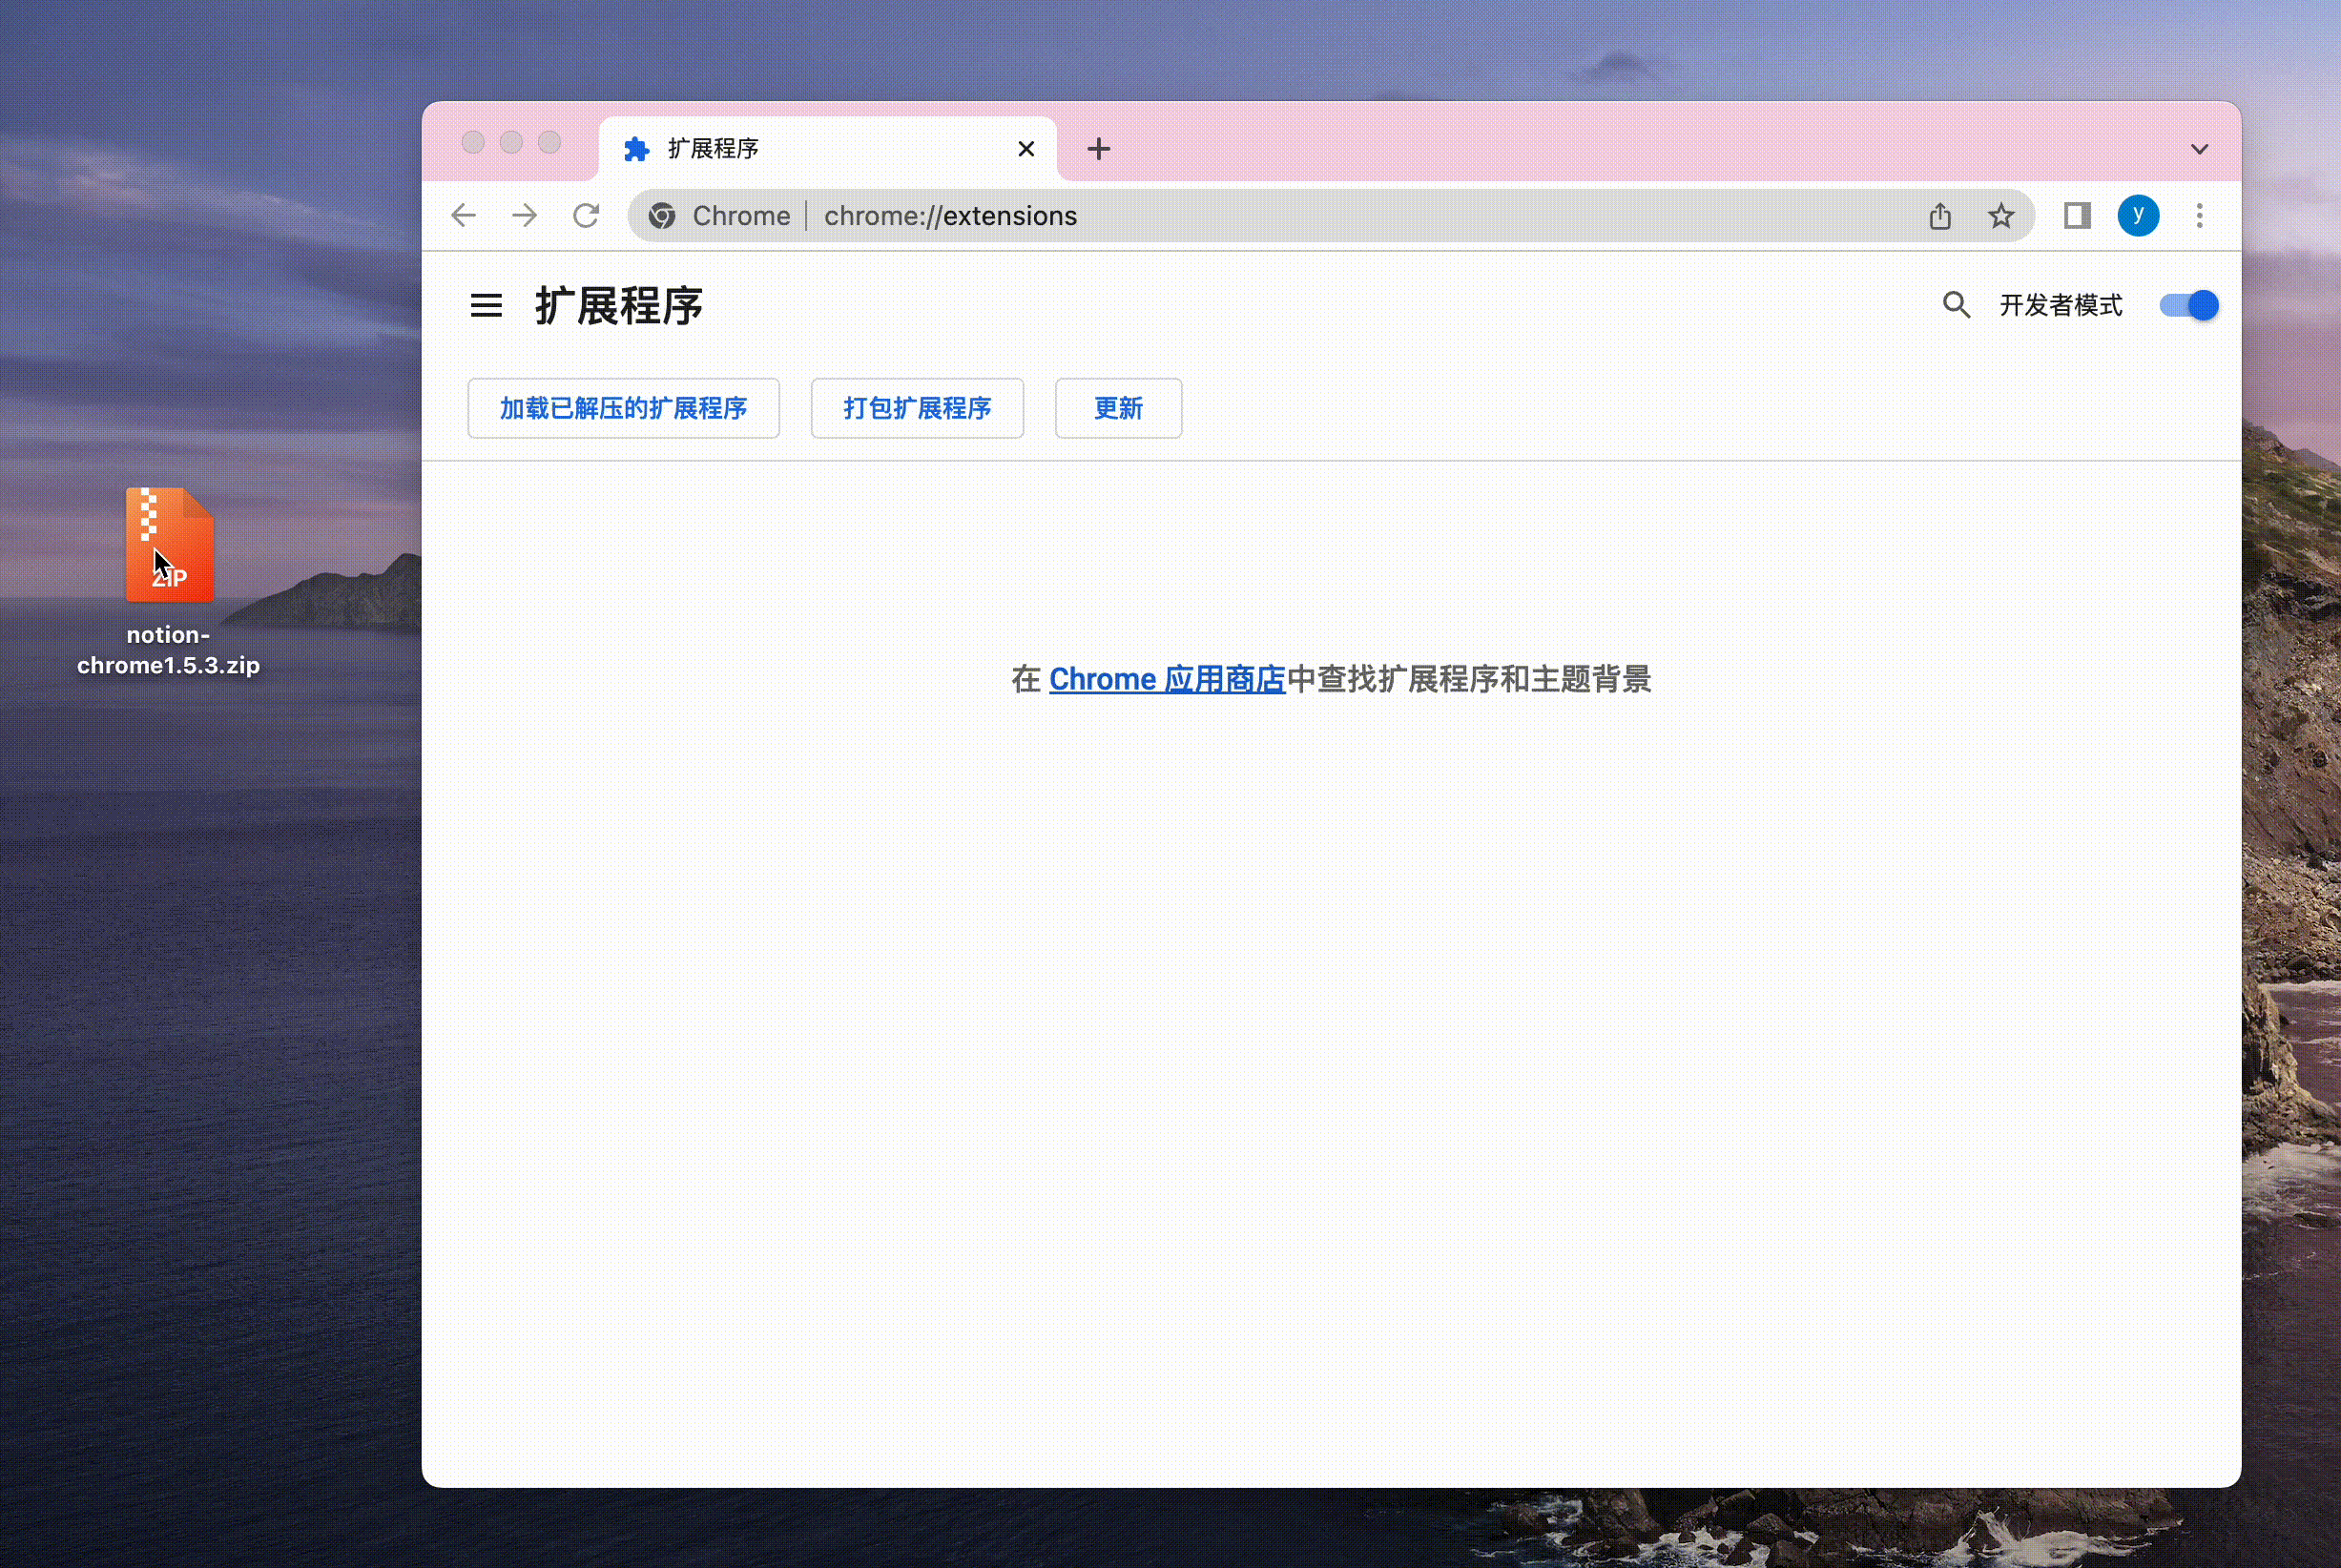2341x1568 pixels.
Task: Open the side panel icon
Action: (2076, 216)
